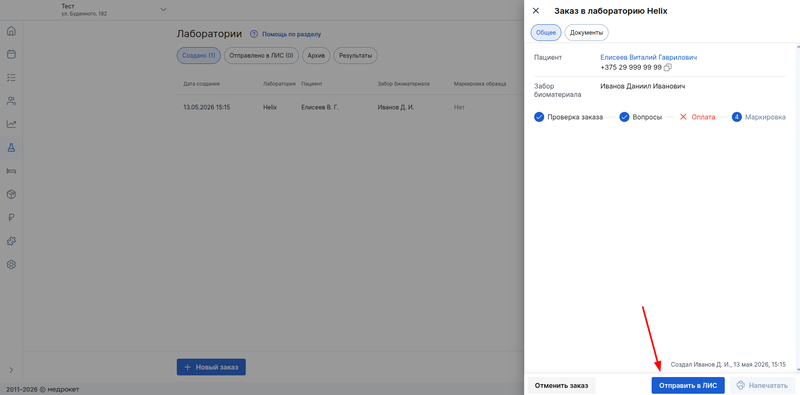Click the Лаборатория column header
Image resolution: width=800 pixels, height=395 pixels.
pyautogui.click(x=279, y=84)
